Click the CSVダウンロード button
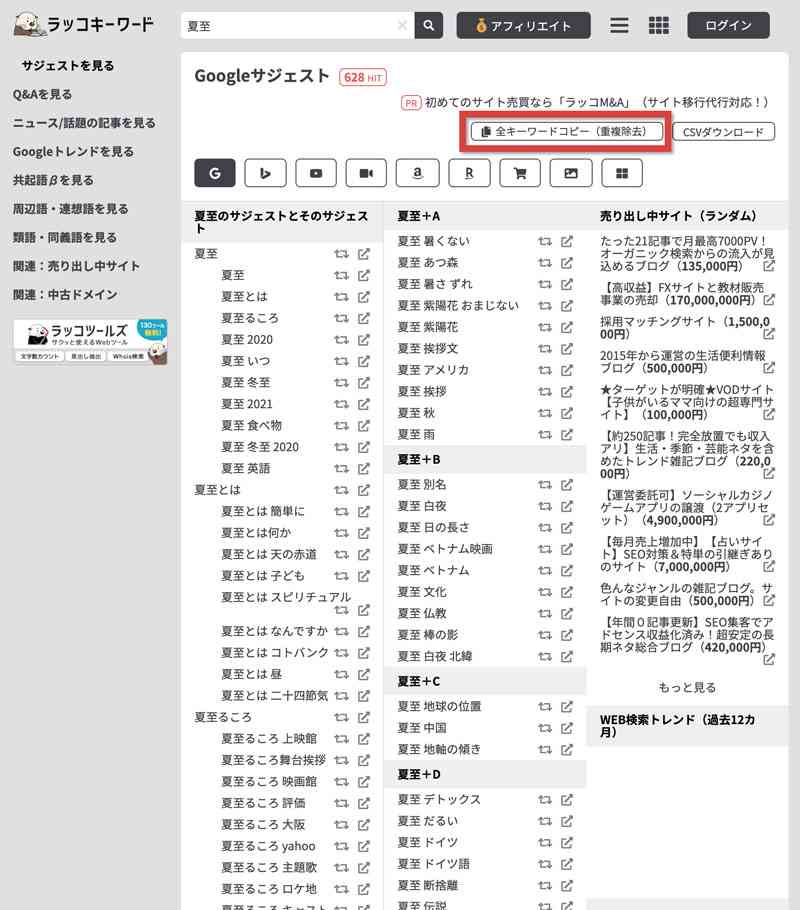The height and width of the screenshot is (910, 800). [x=723, y=132]
